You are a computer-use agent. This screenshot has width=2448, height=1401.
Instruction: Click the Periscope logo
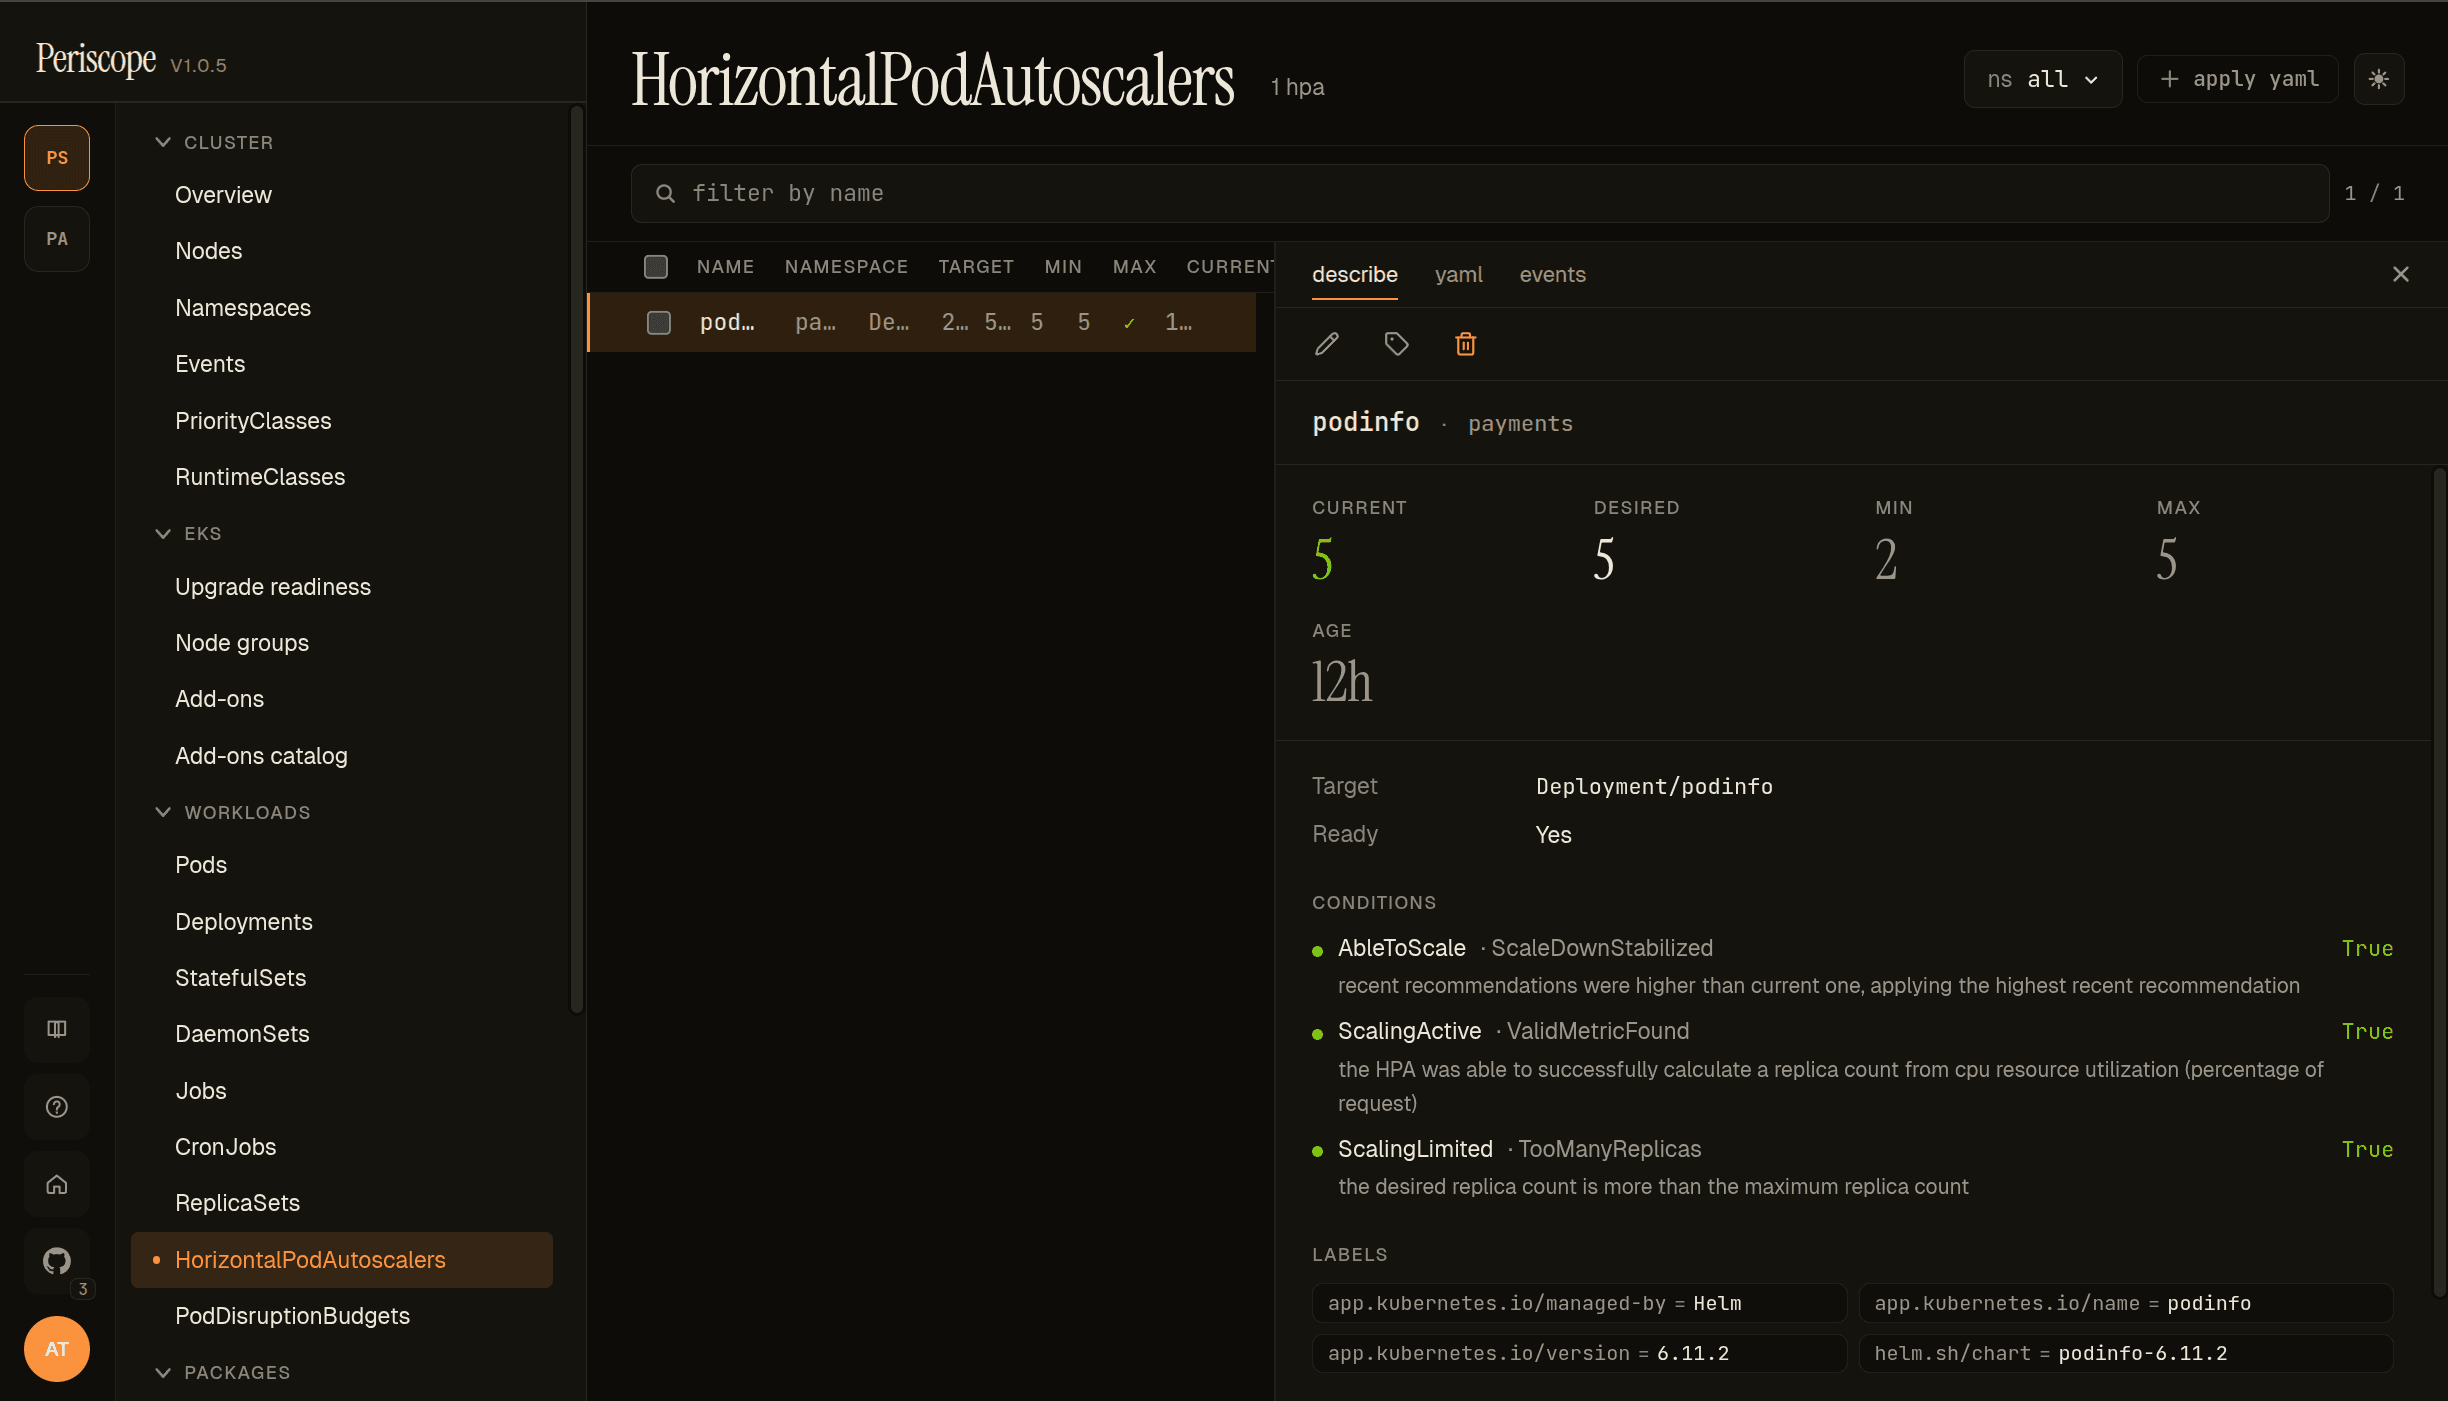point(96,59)
